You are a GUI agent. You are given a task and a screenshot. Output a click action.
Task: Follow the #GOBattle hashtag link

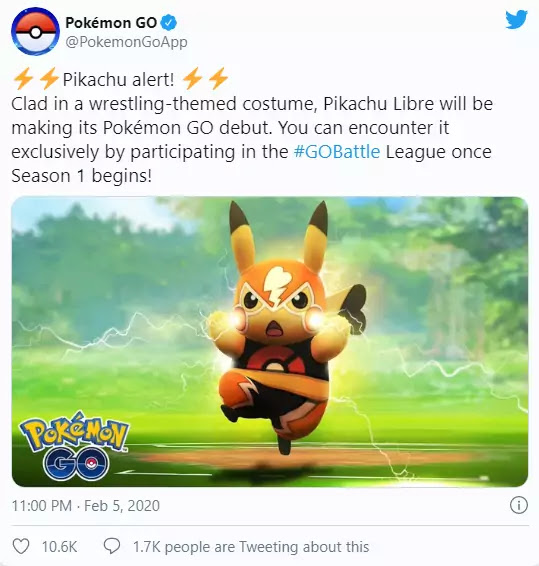[337, 152]
